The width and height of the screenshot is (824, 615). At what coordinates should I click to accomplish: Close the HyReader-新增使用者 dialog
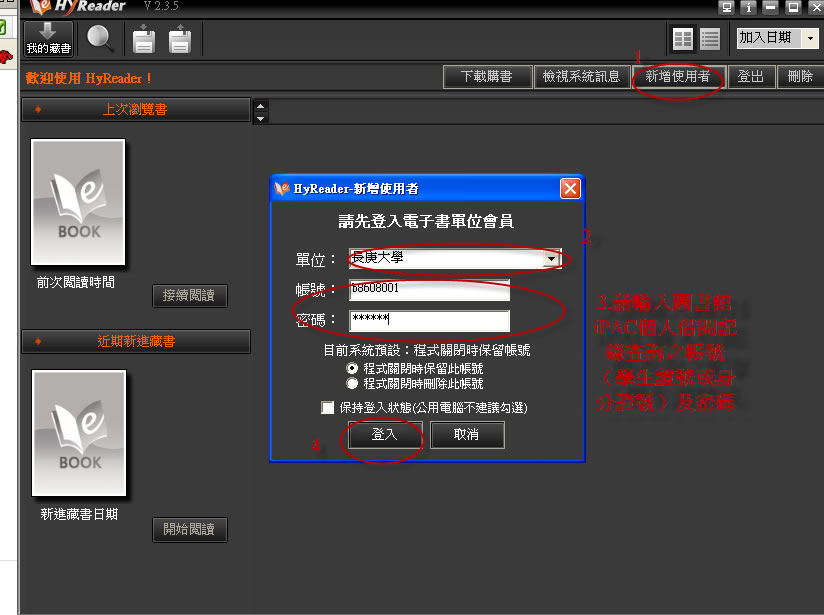click(x=570, y=188)
